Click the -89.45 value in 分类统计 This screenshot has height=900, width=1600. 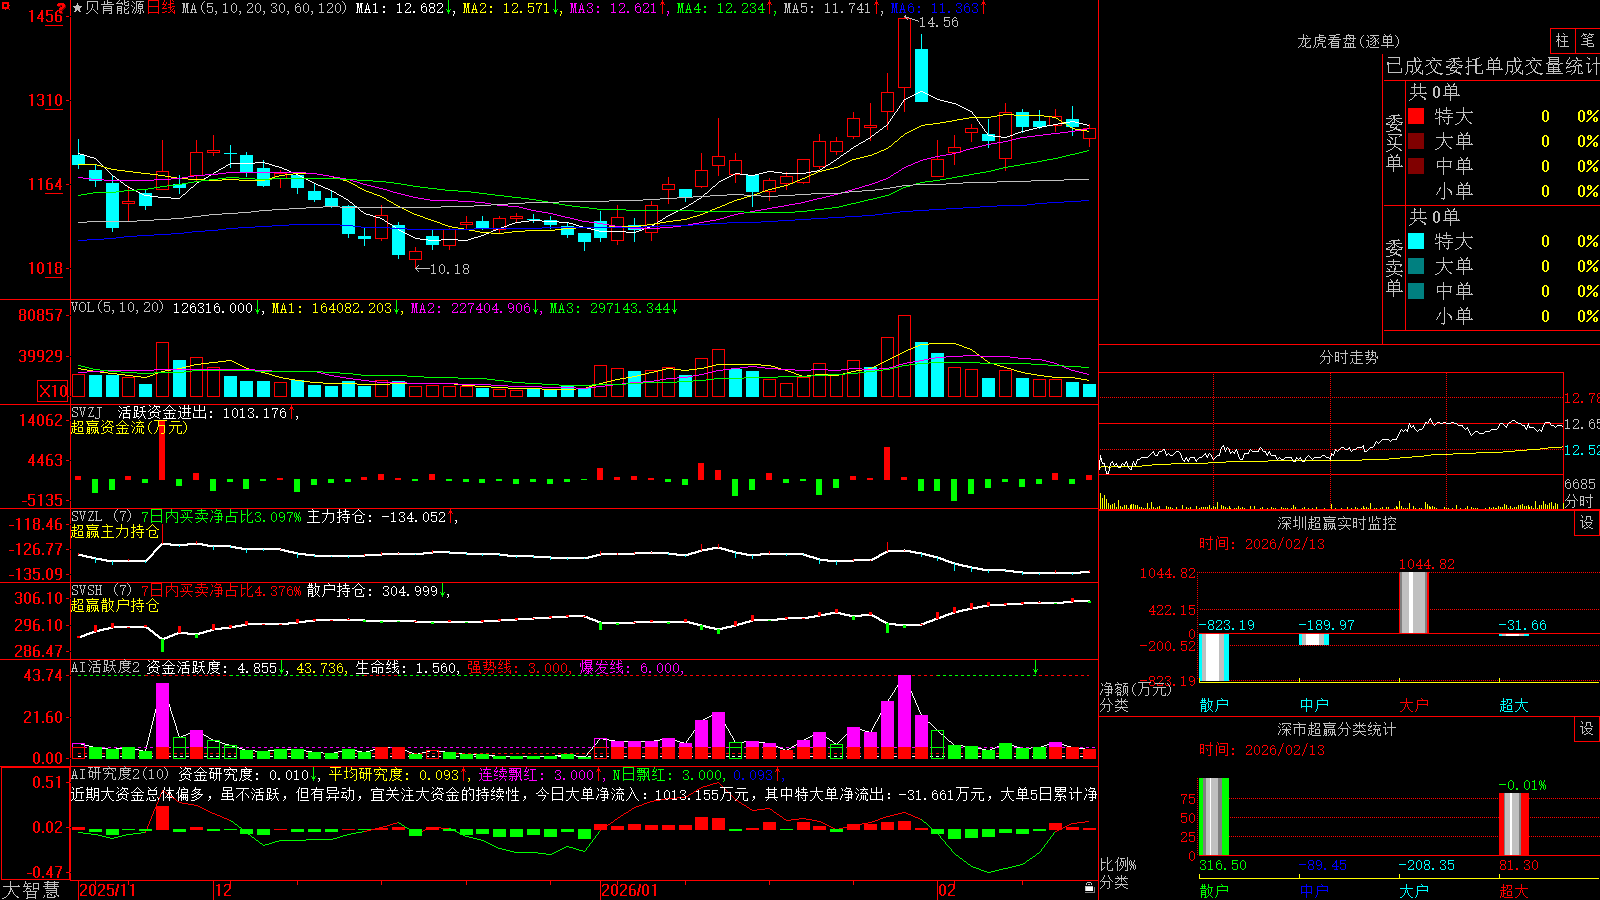tap(1323, 865)
